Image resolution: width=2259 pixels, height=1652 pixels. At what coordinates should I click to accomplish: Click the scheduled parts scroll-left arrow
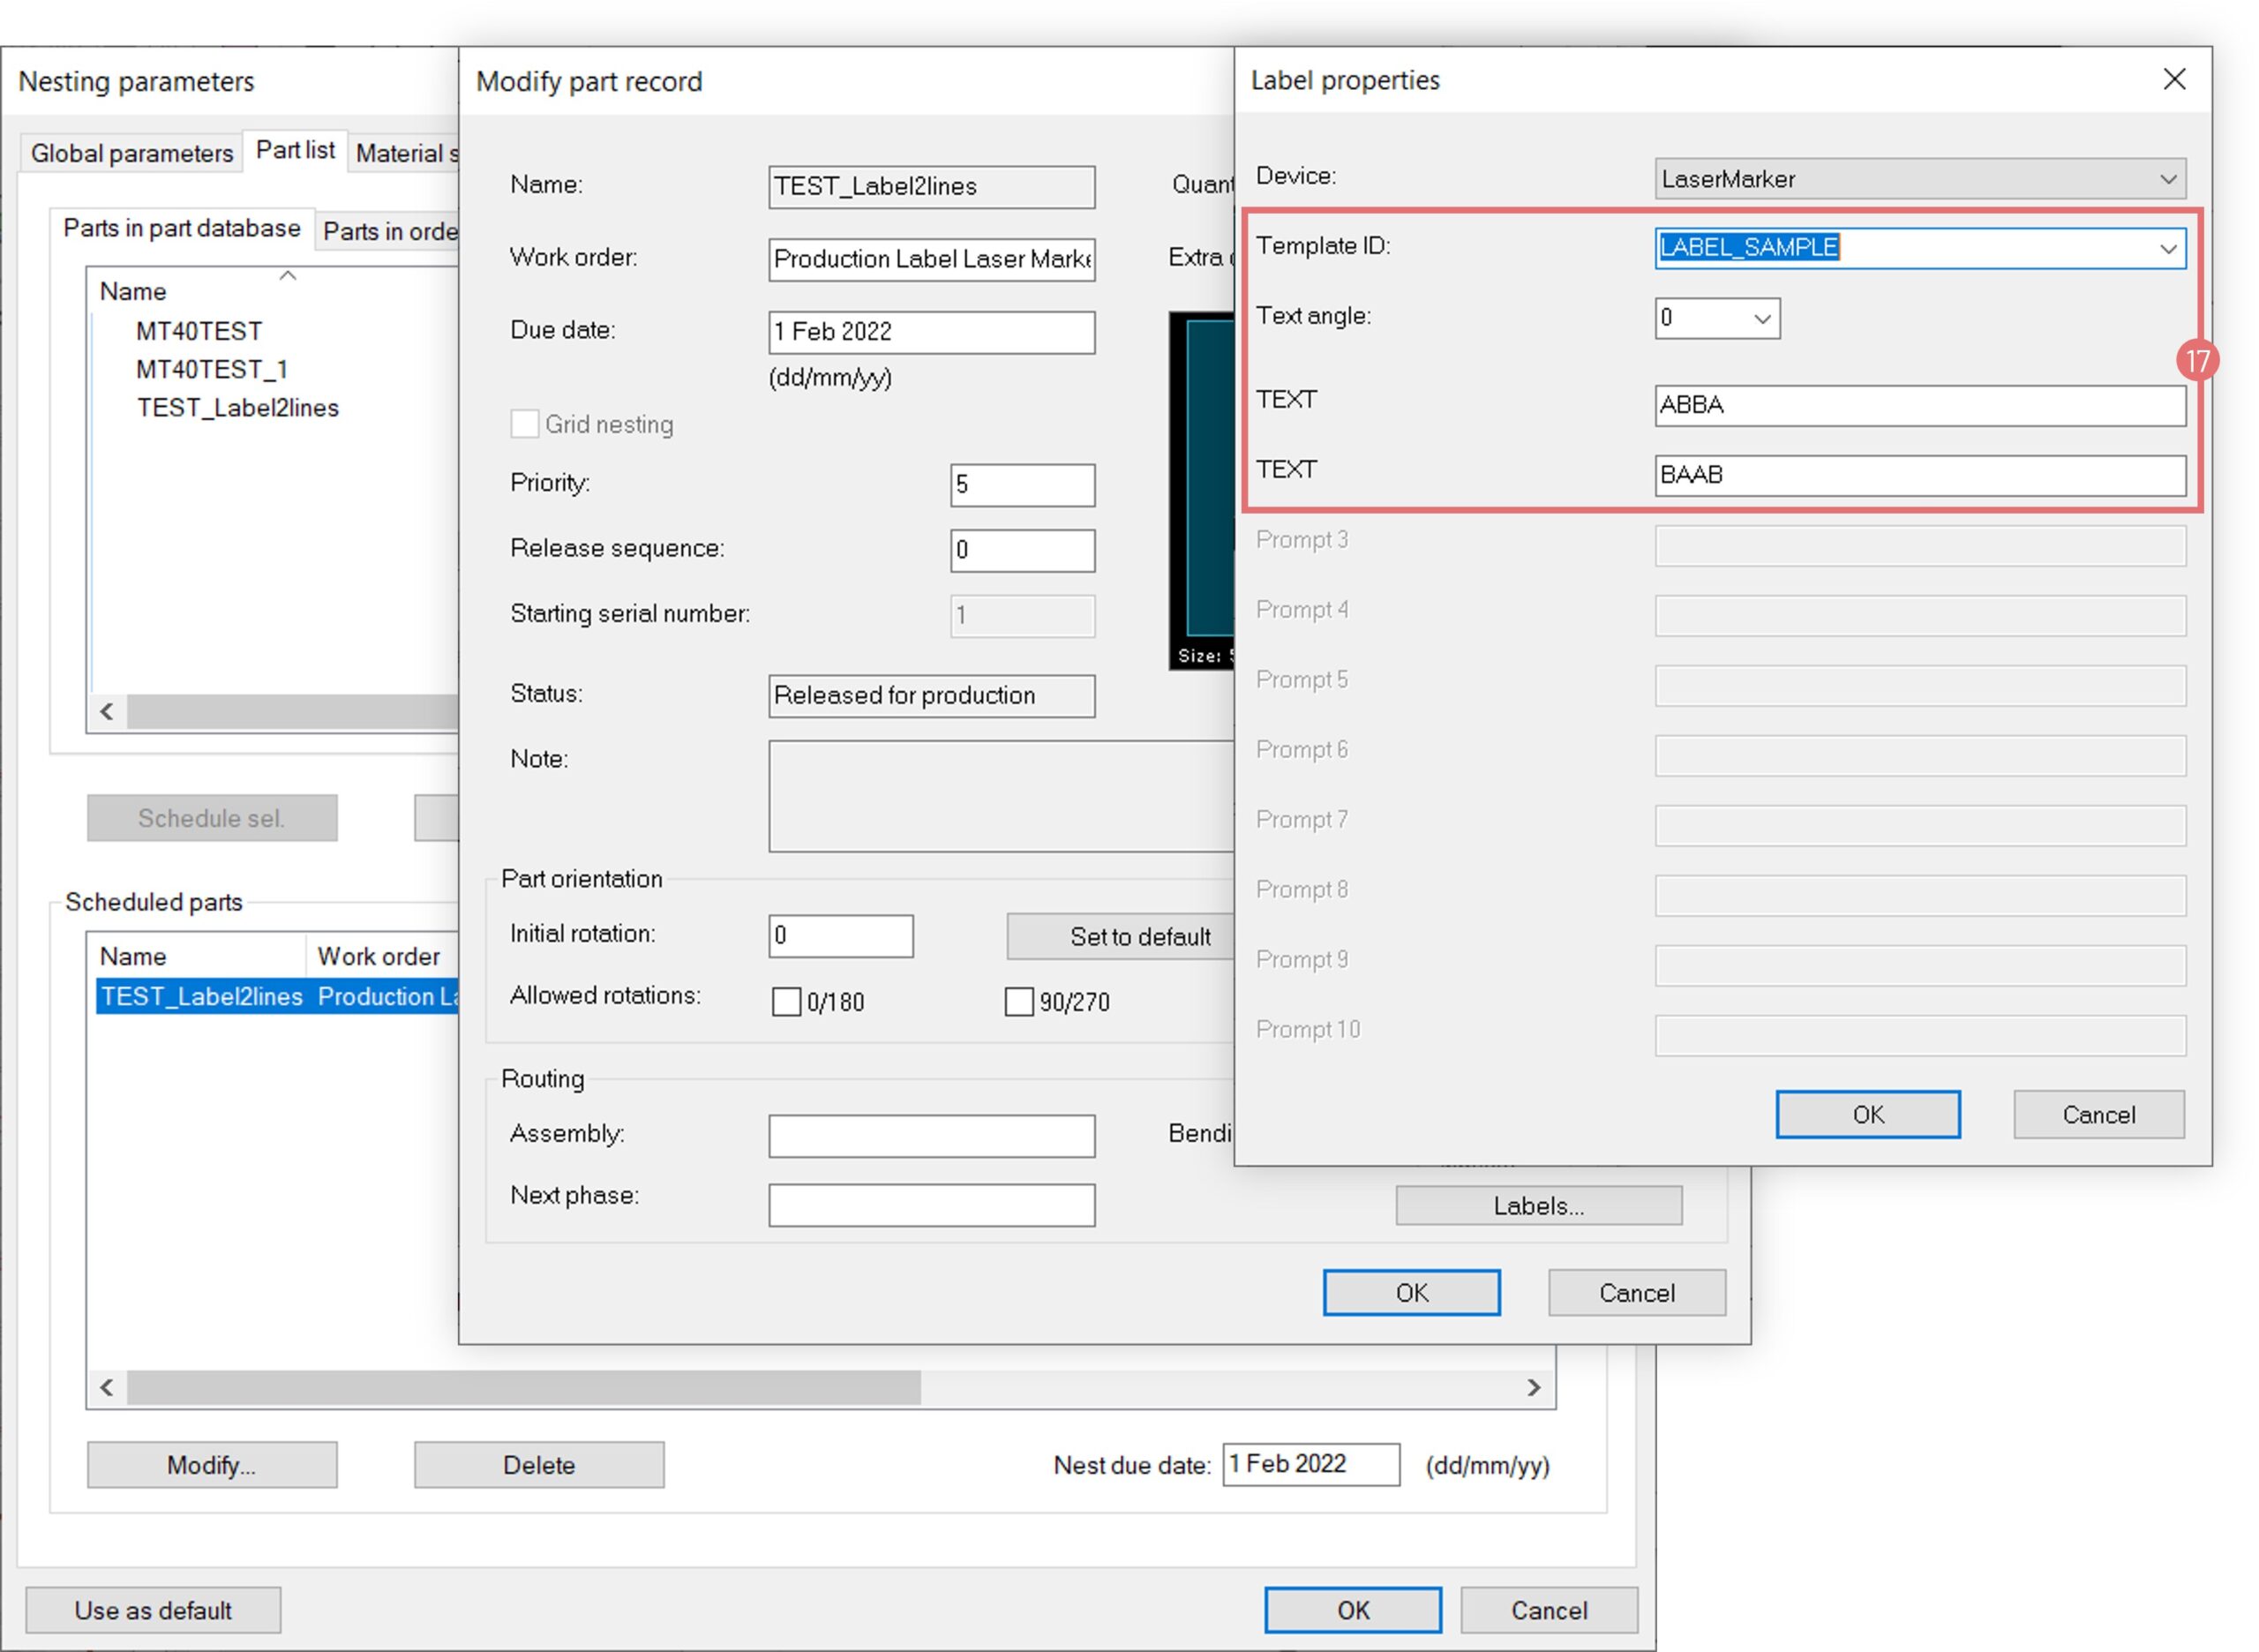(x=107, y=1387)
